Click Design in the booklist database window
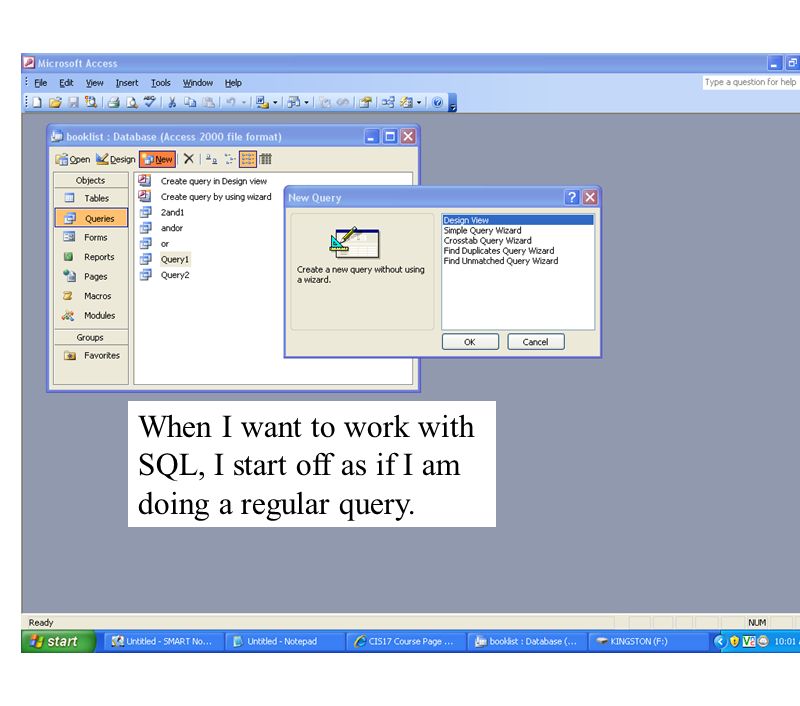The height and width of the screenshot is (706, 800). pos(115,159)
